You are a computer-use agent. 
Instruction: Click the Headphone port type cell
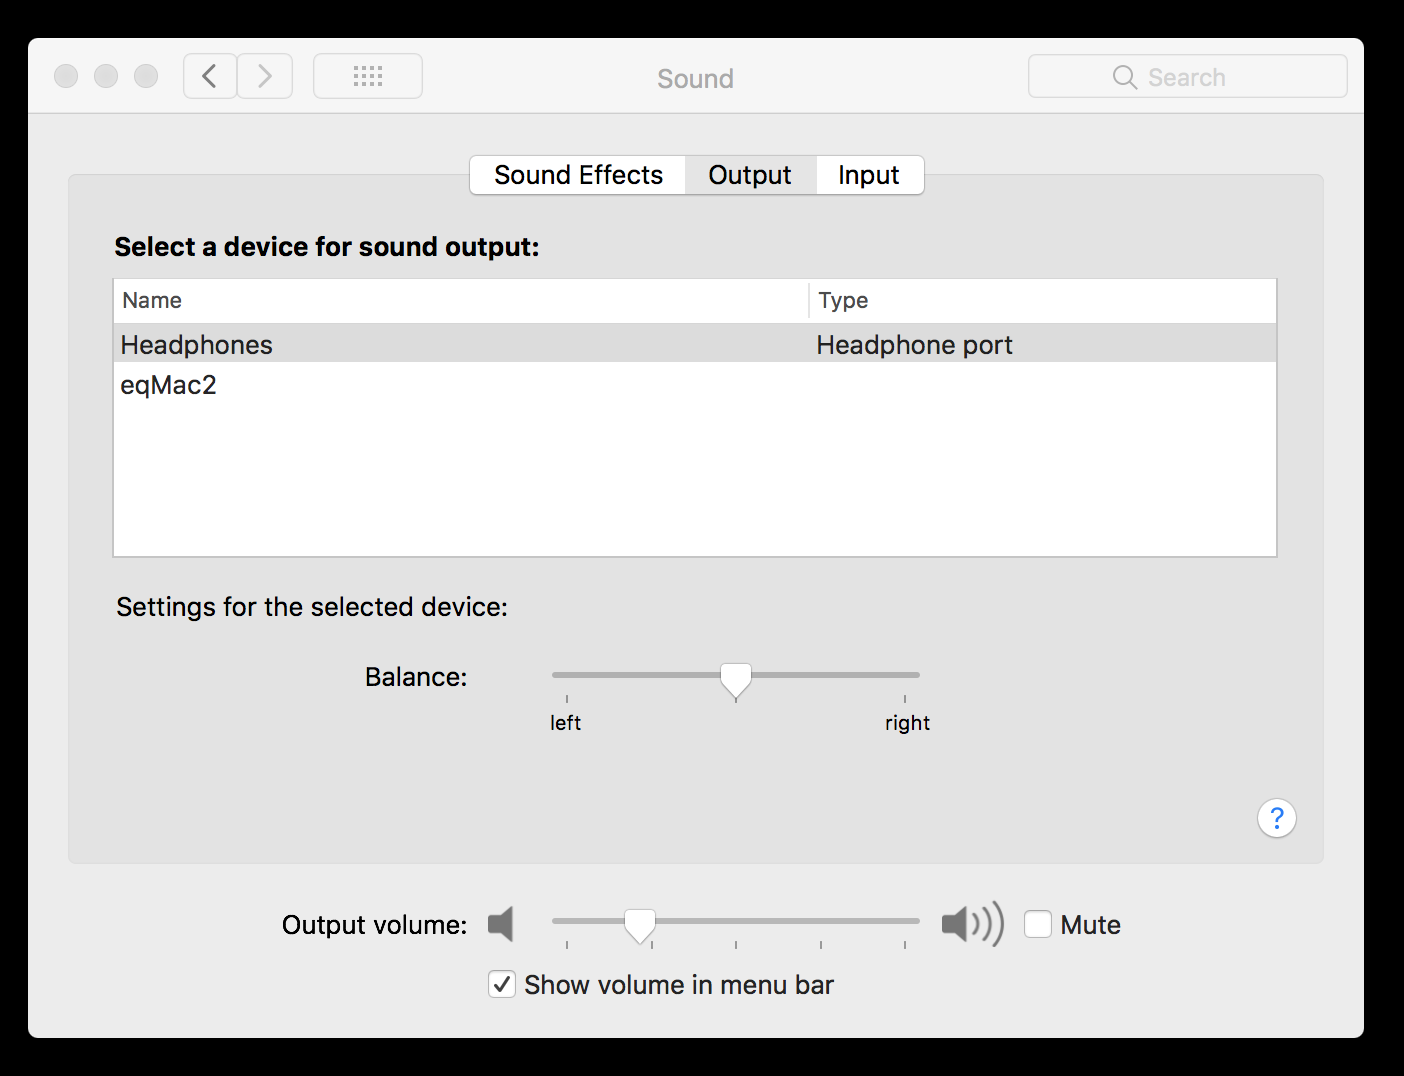914,345
